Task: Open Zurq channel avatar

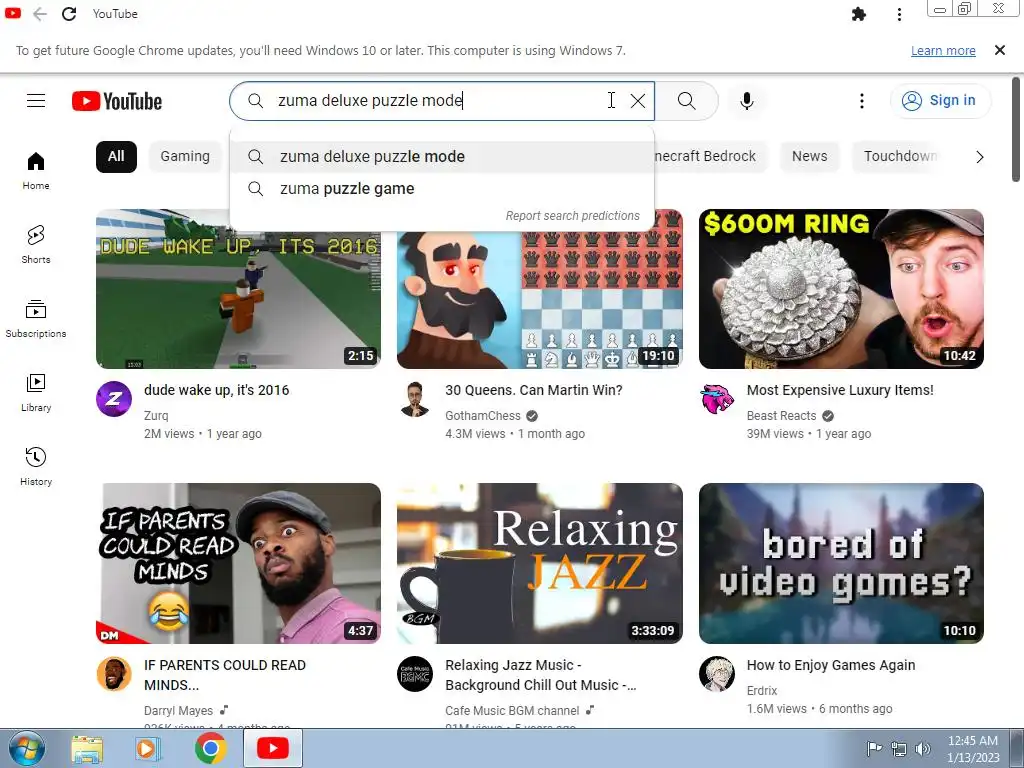Action: tap(114, 399)
